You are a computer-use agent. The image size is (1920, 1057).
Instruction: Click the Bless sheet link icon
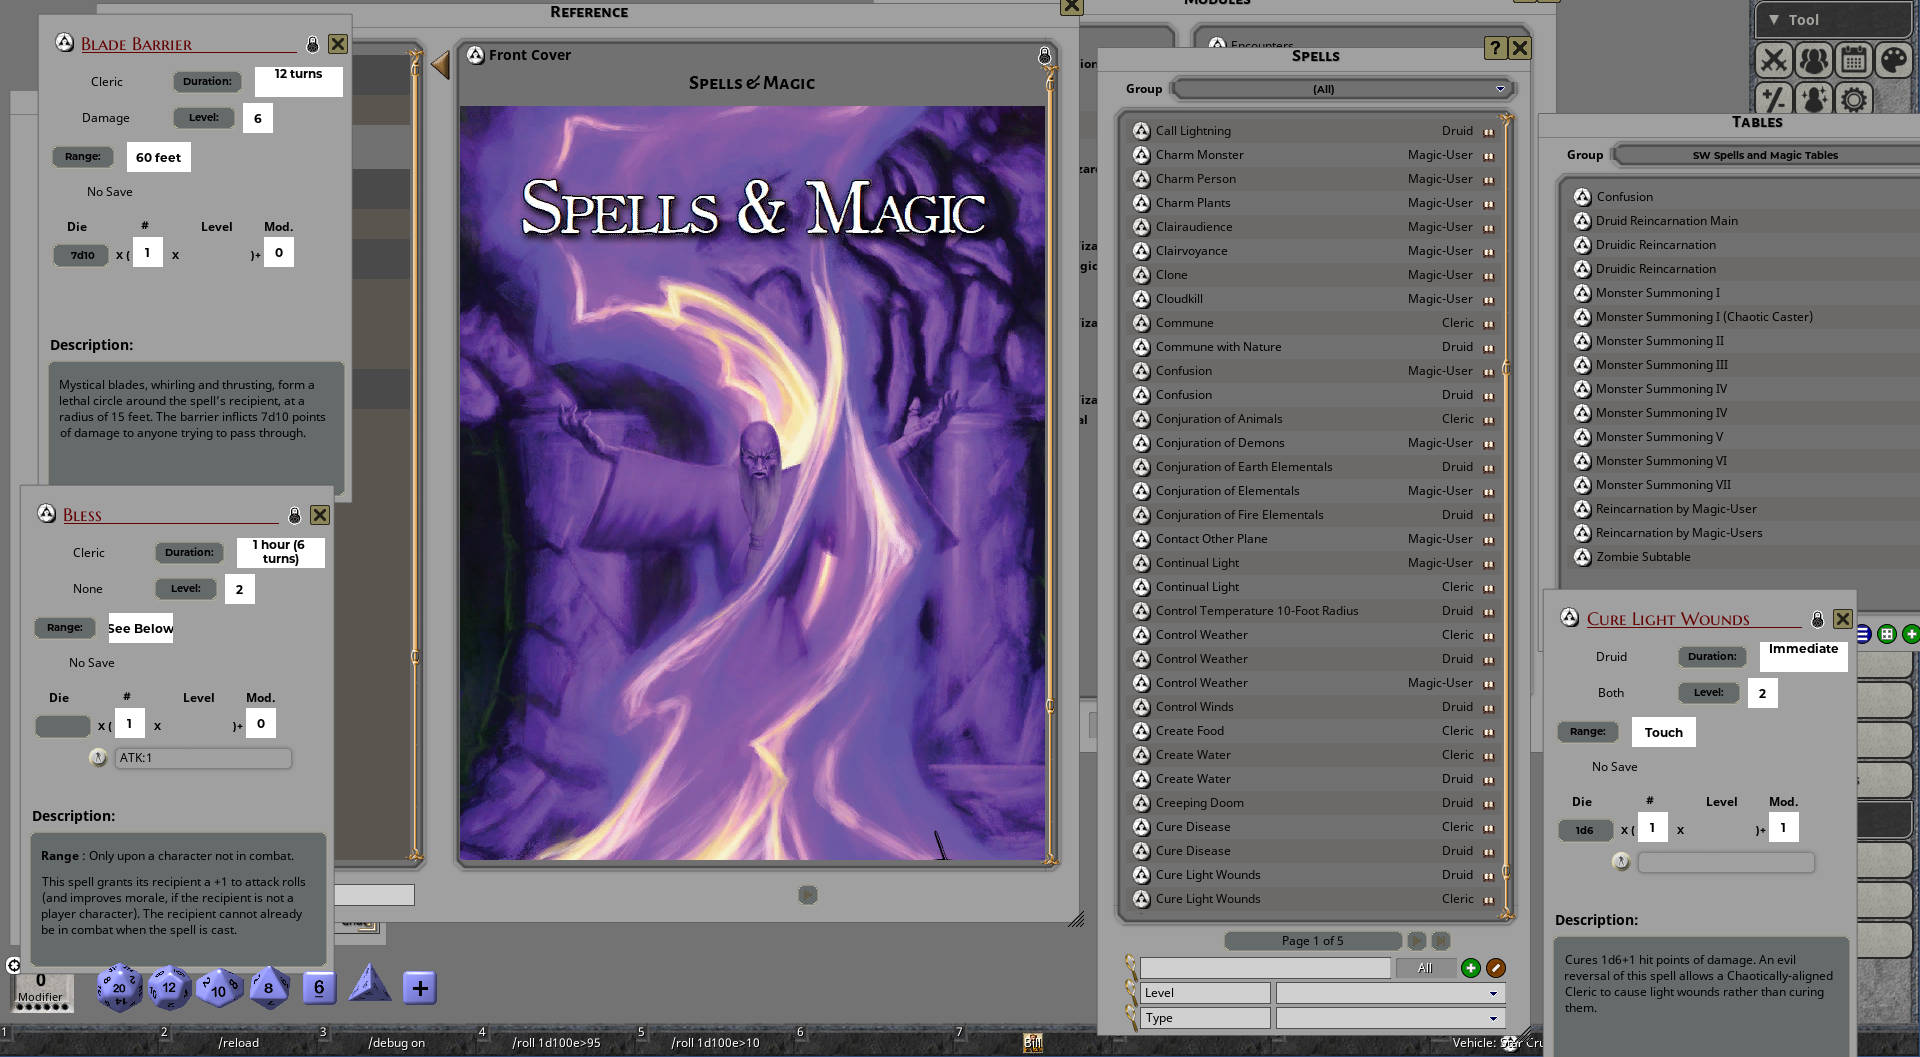[46, 514]
